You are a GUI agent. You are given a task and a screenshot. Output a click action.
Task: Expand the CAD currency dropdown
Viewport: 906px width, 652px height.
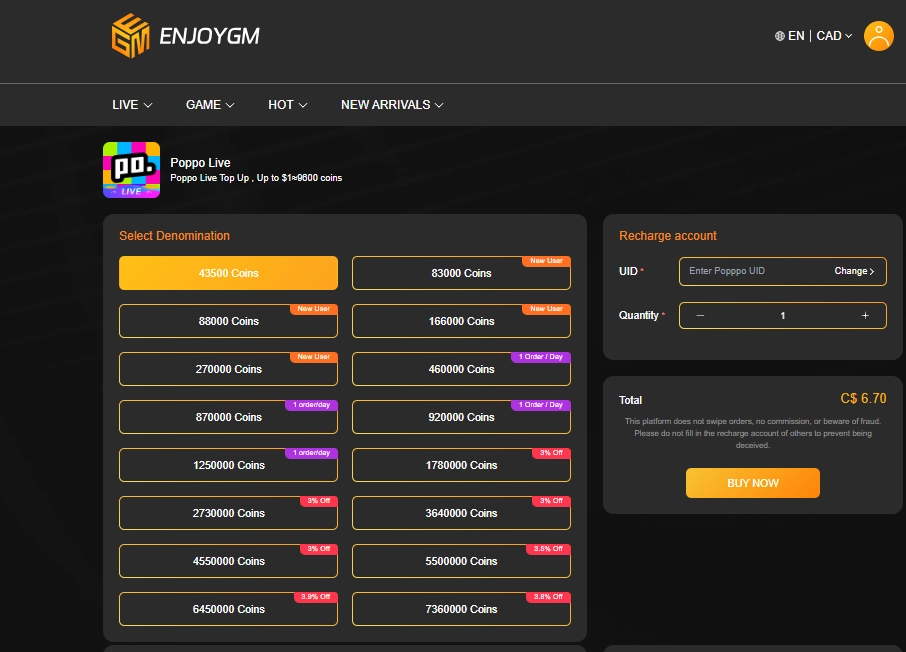click(834, 36)
